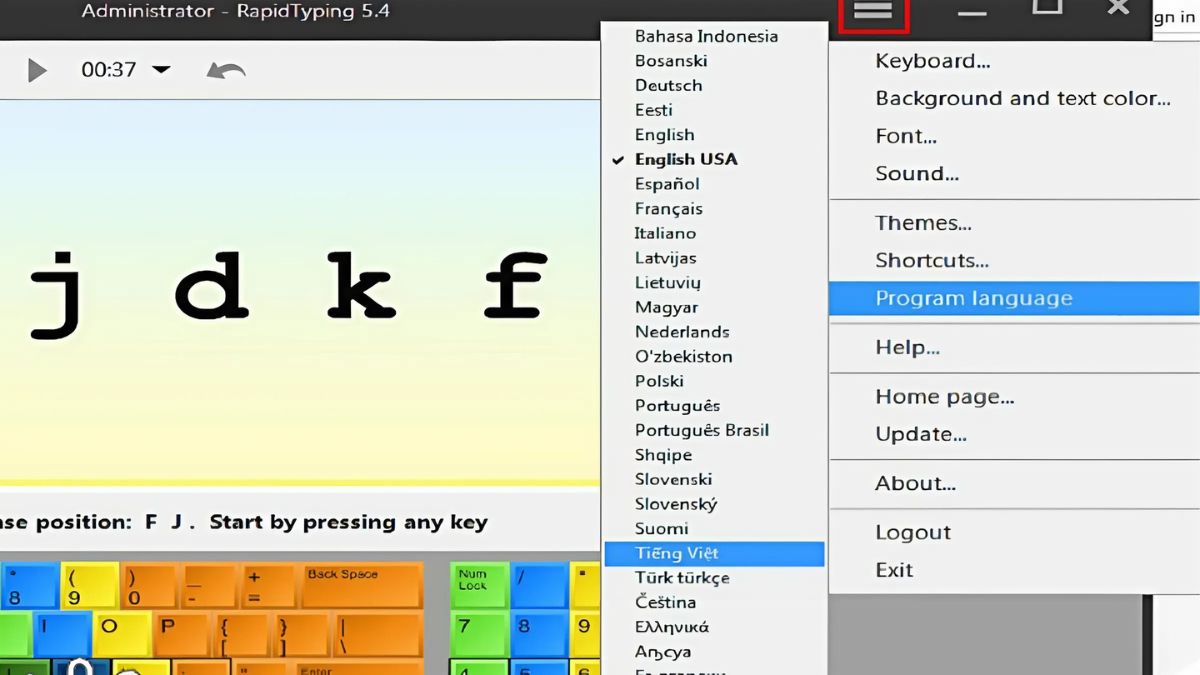Expand the Program language submenu

(1014, 298)
